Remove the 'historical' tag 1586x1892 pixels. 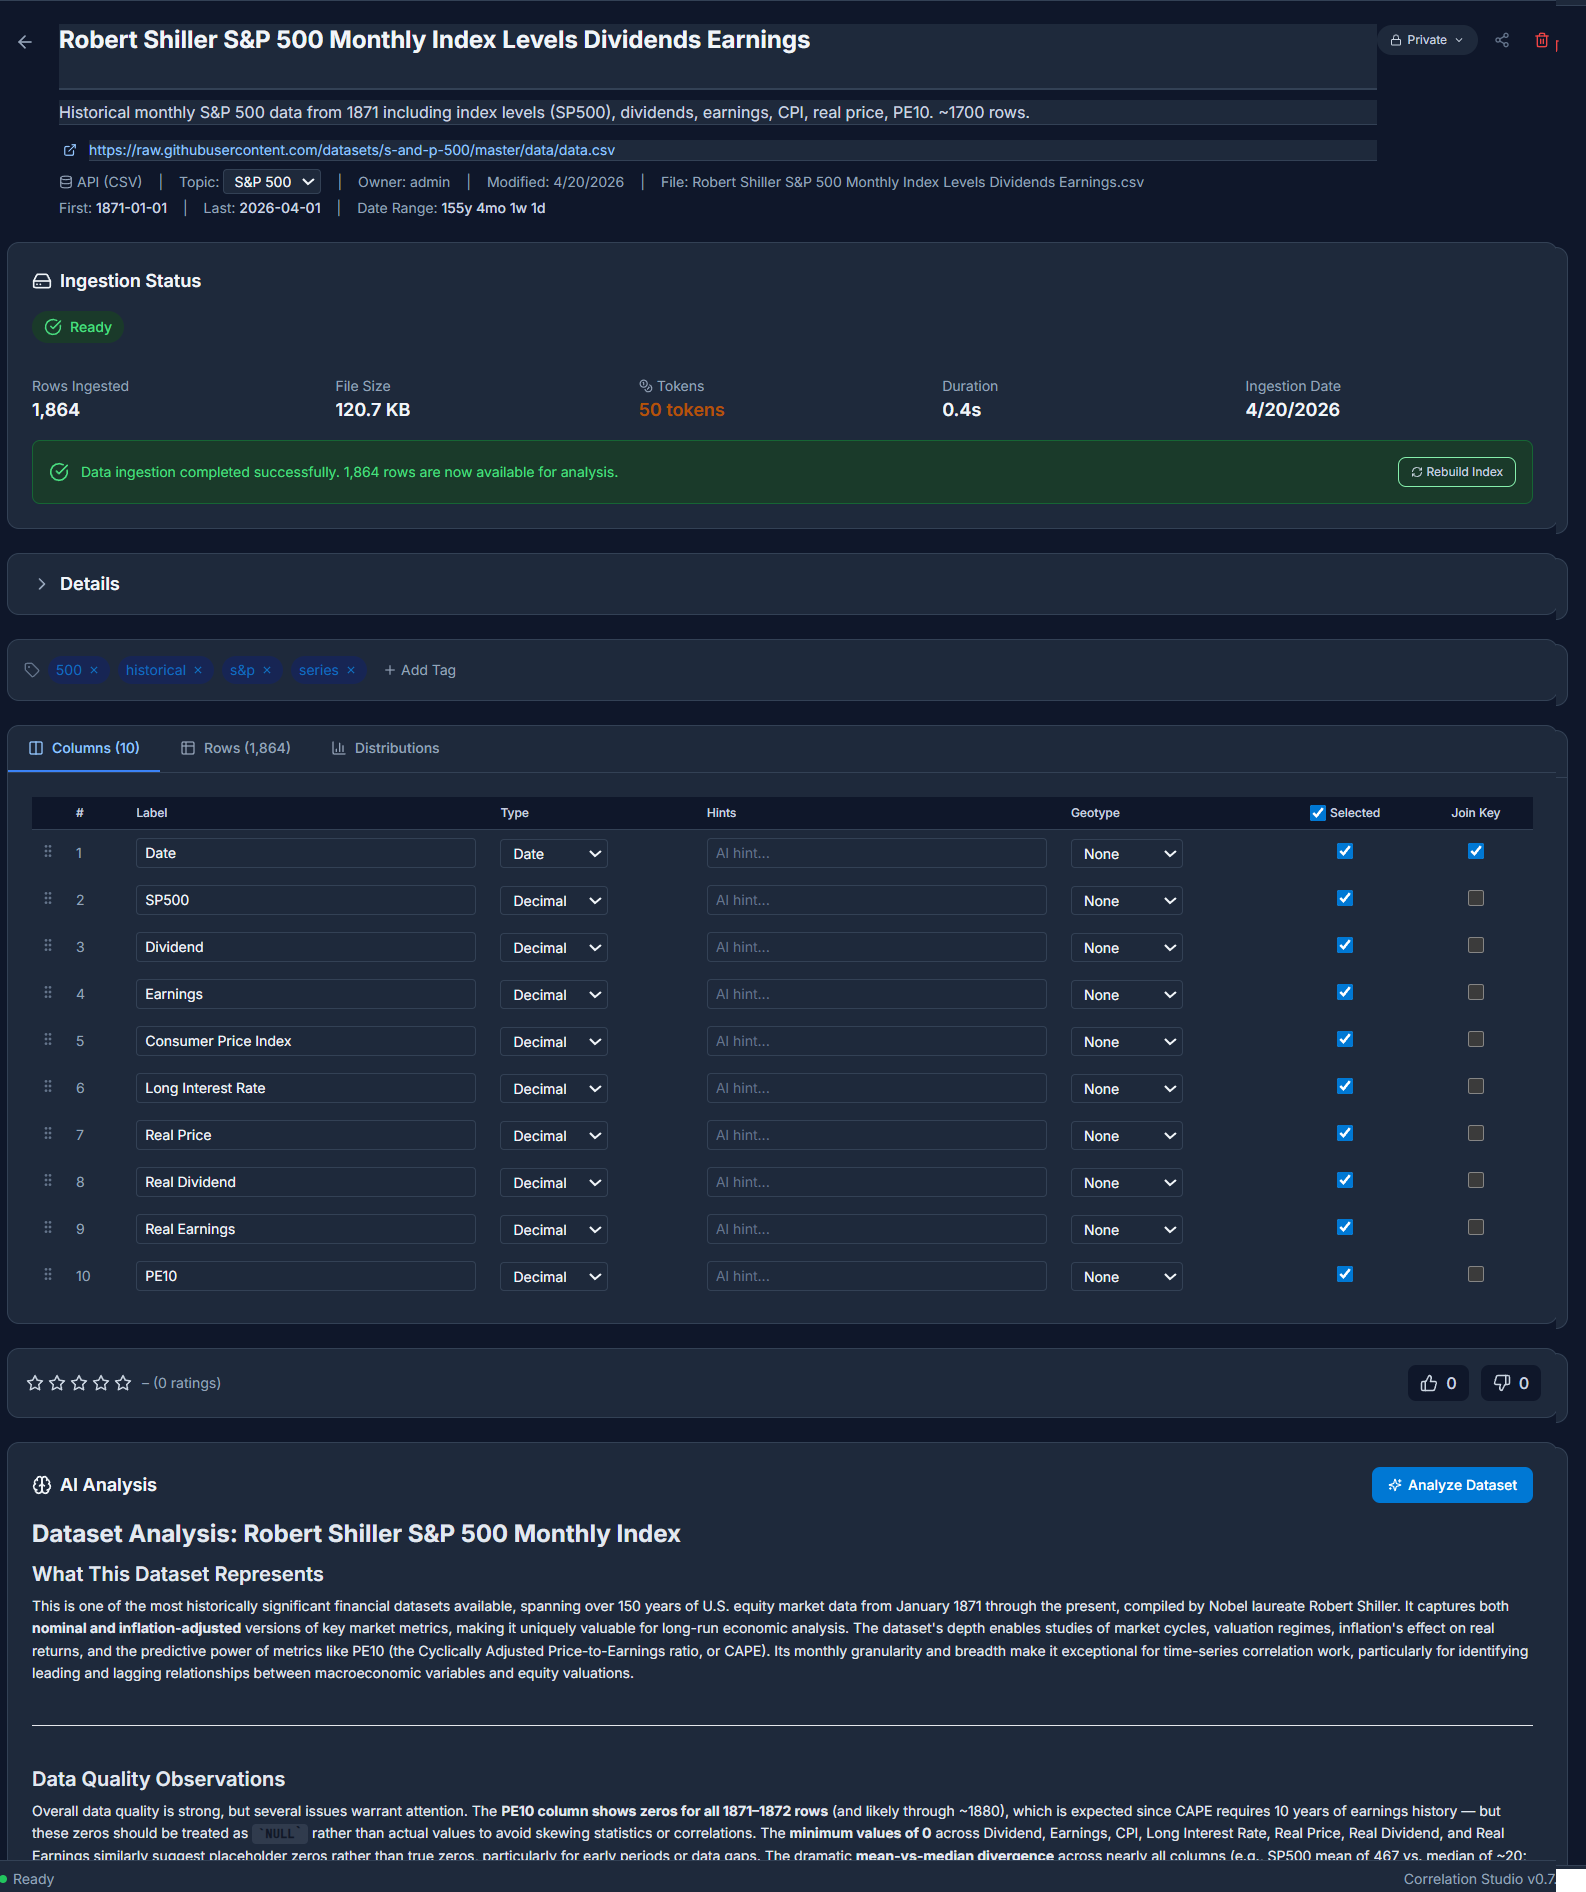[x=198, y=671]
